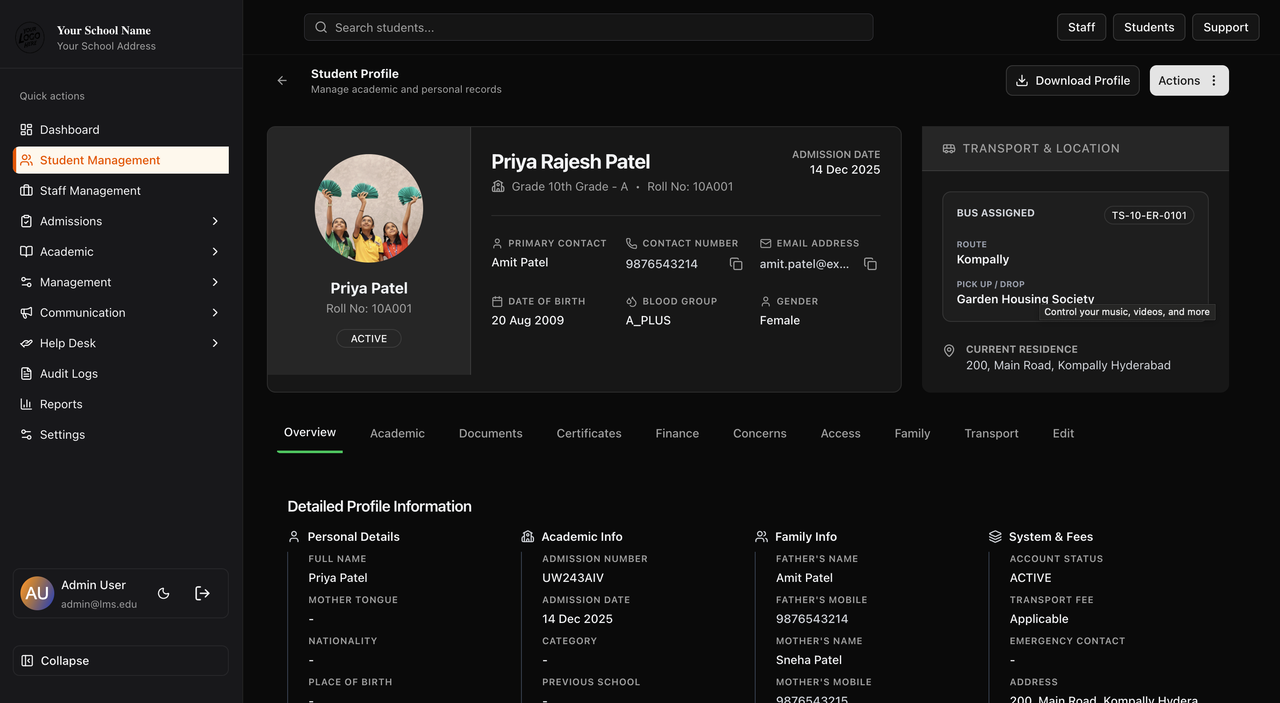This screenshot has height=703, width=1280.
Task: Expand the Communication submenu chevron
Action: (215, 313)
